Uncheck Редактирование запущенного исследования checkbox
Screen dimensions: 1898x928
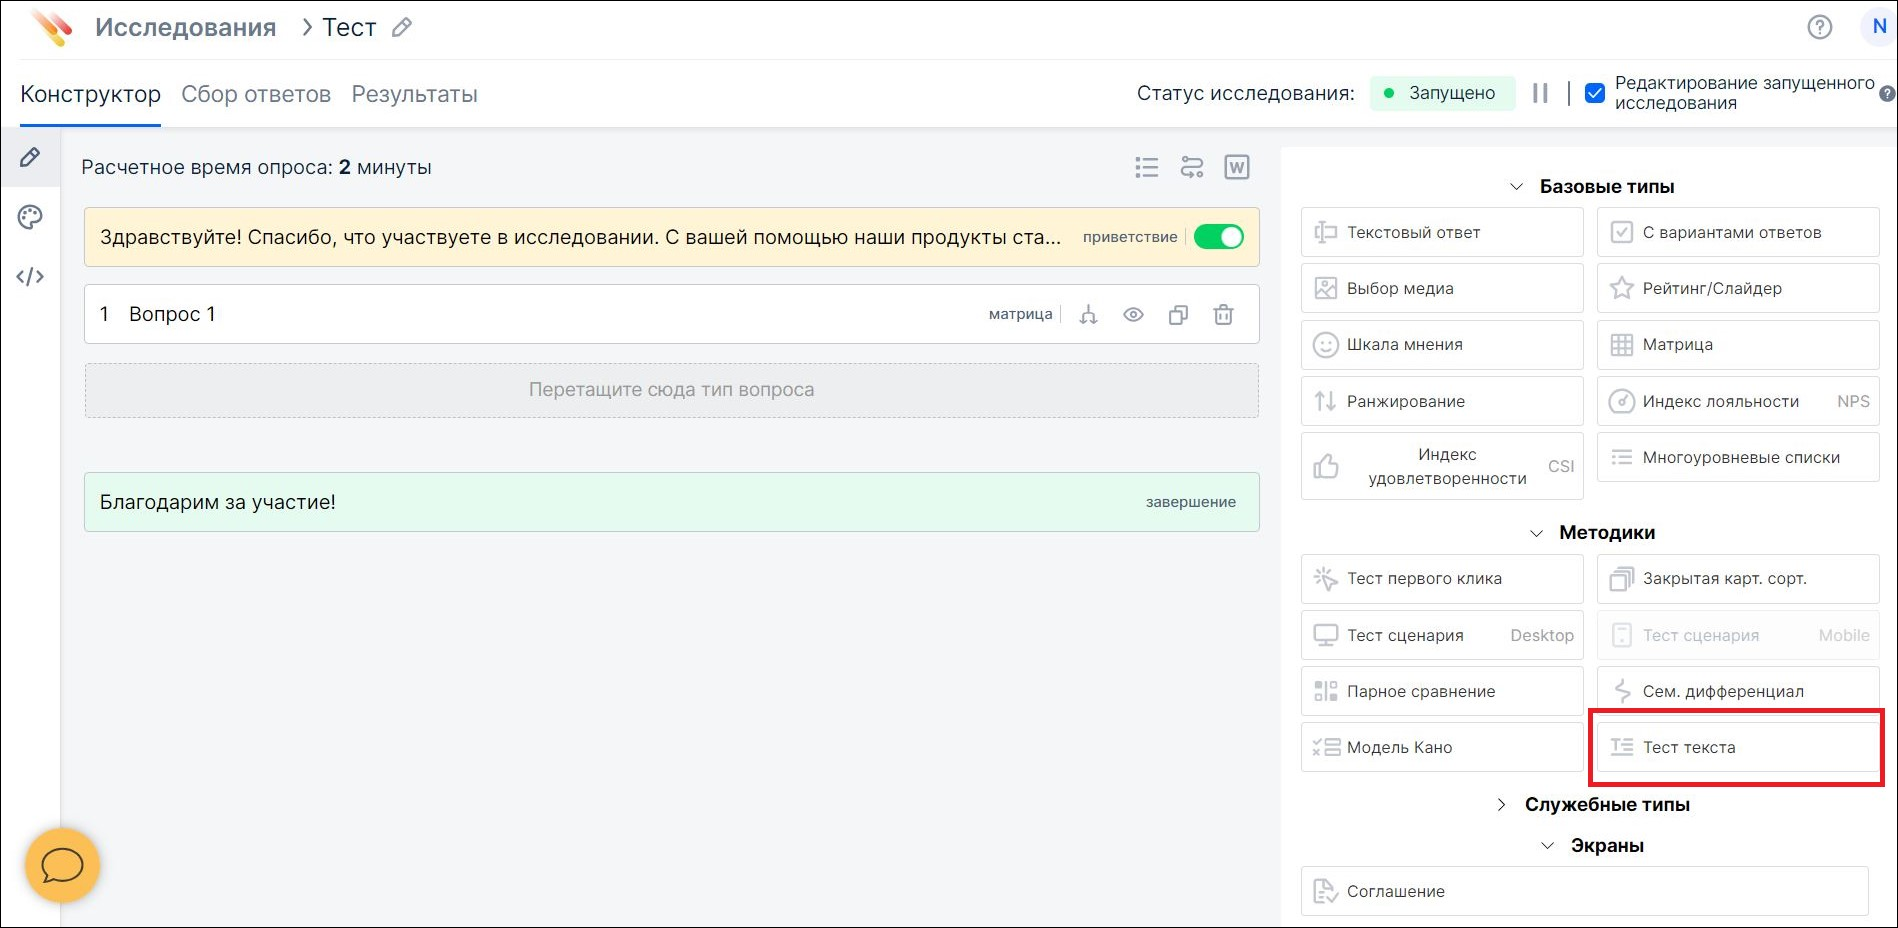[1595, 93]
